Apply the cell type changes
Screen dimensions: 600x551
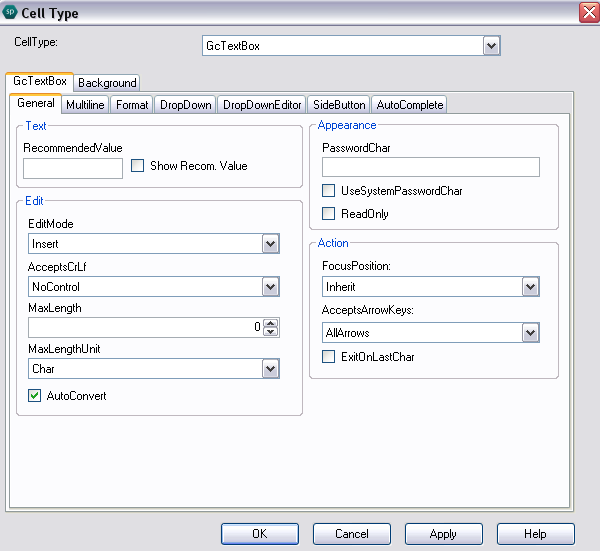tap(443, 534)
